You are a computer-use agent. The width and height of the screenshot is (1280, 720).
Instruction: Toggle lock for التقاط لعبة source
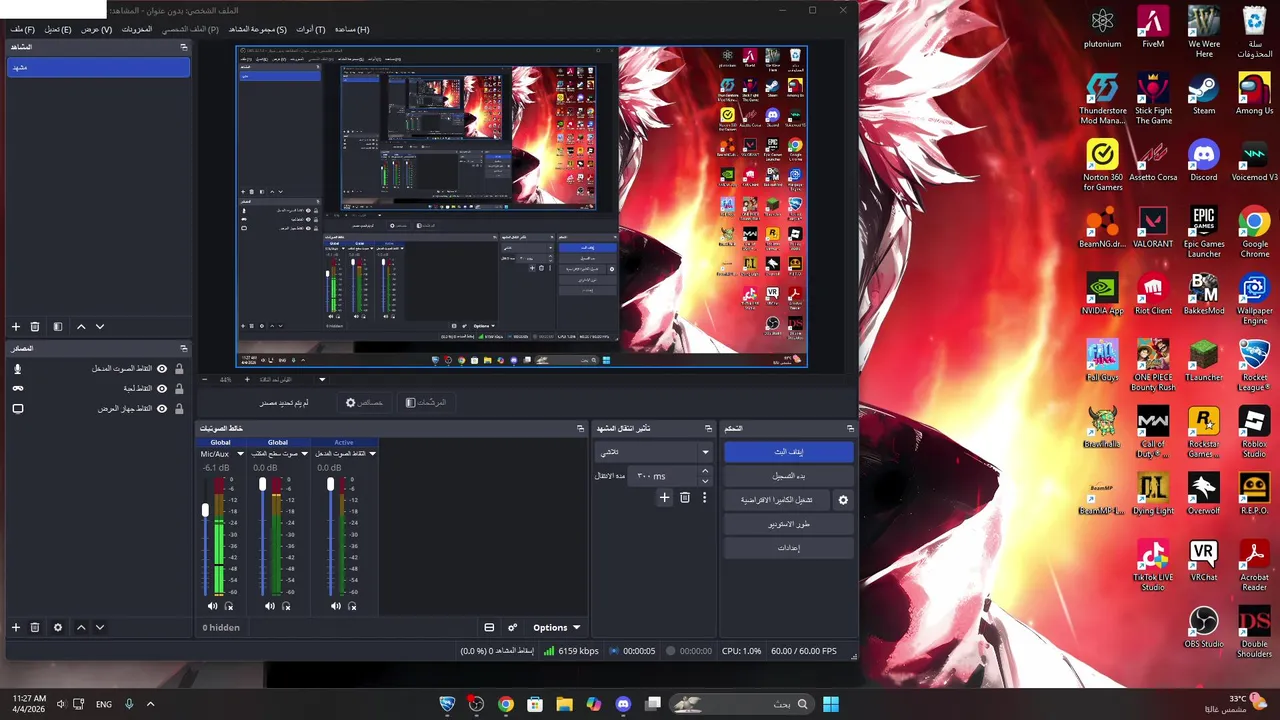click(179, 389)
